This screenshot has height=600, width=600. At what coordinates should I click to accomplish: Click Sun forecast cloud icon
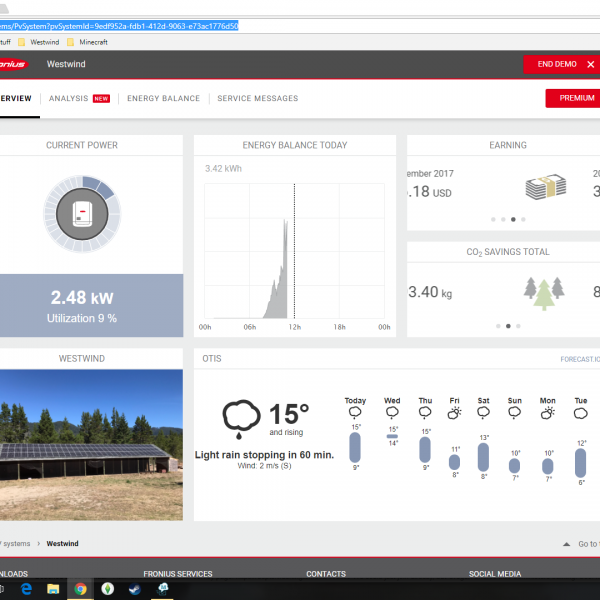click(x=514, y=412)
